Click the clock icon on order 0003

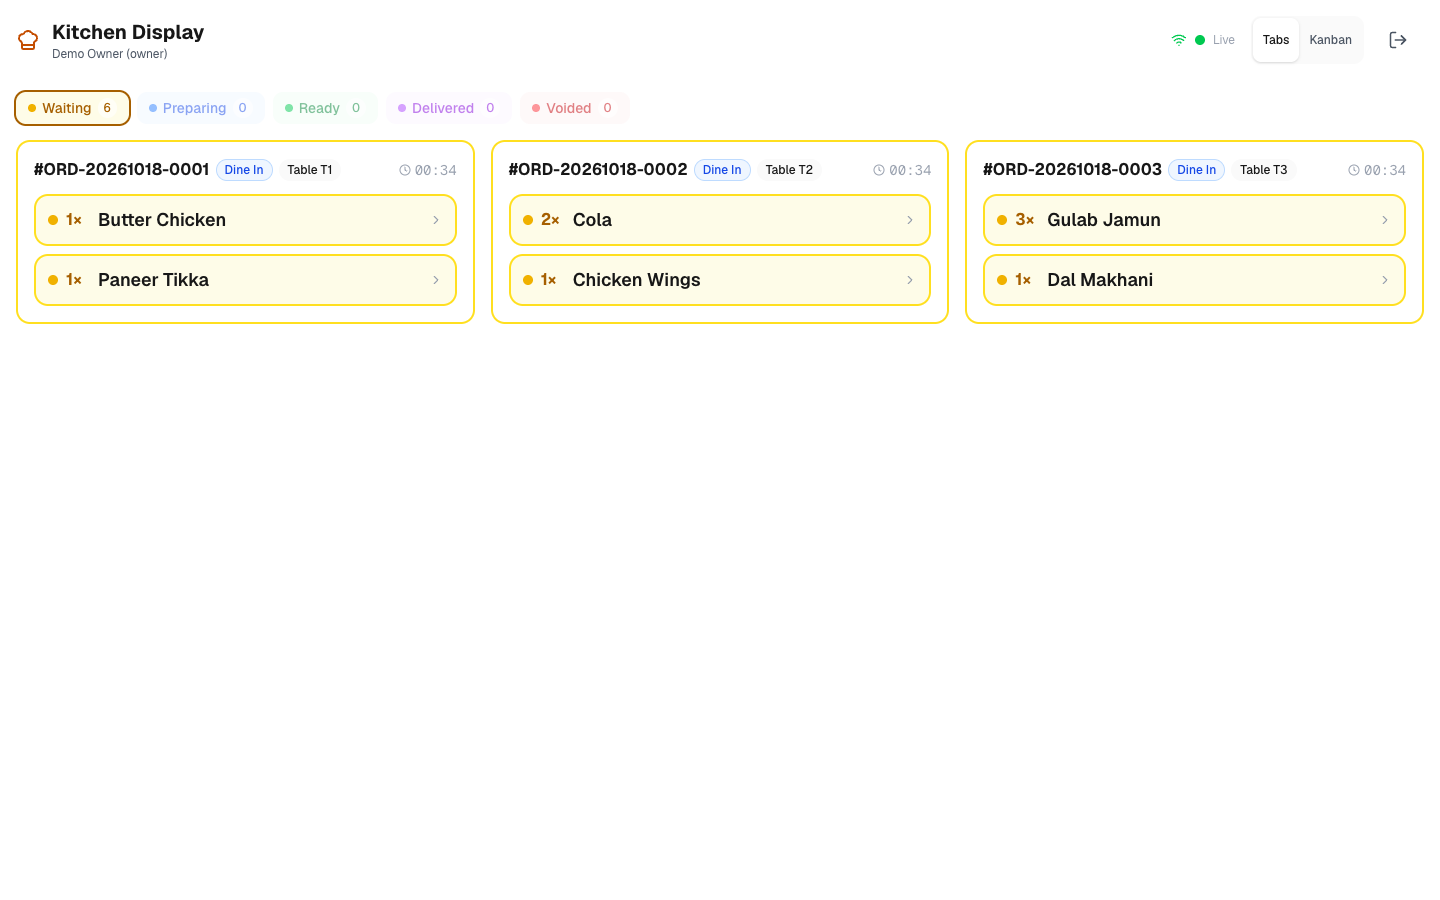pyautogui.click(x=1354, y=170)
